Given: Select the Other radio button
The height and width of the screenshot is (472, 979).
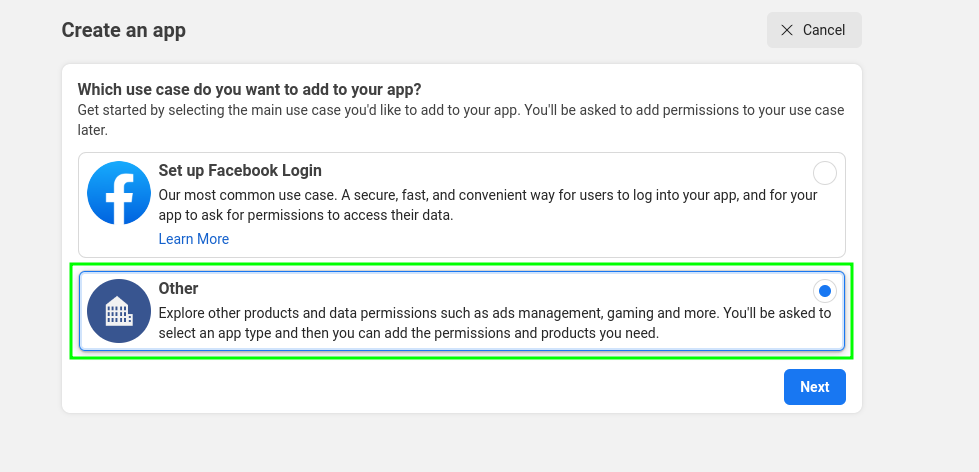Looking at the screenshot, I should point(824,291).
